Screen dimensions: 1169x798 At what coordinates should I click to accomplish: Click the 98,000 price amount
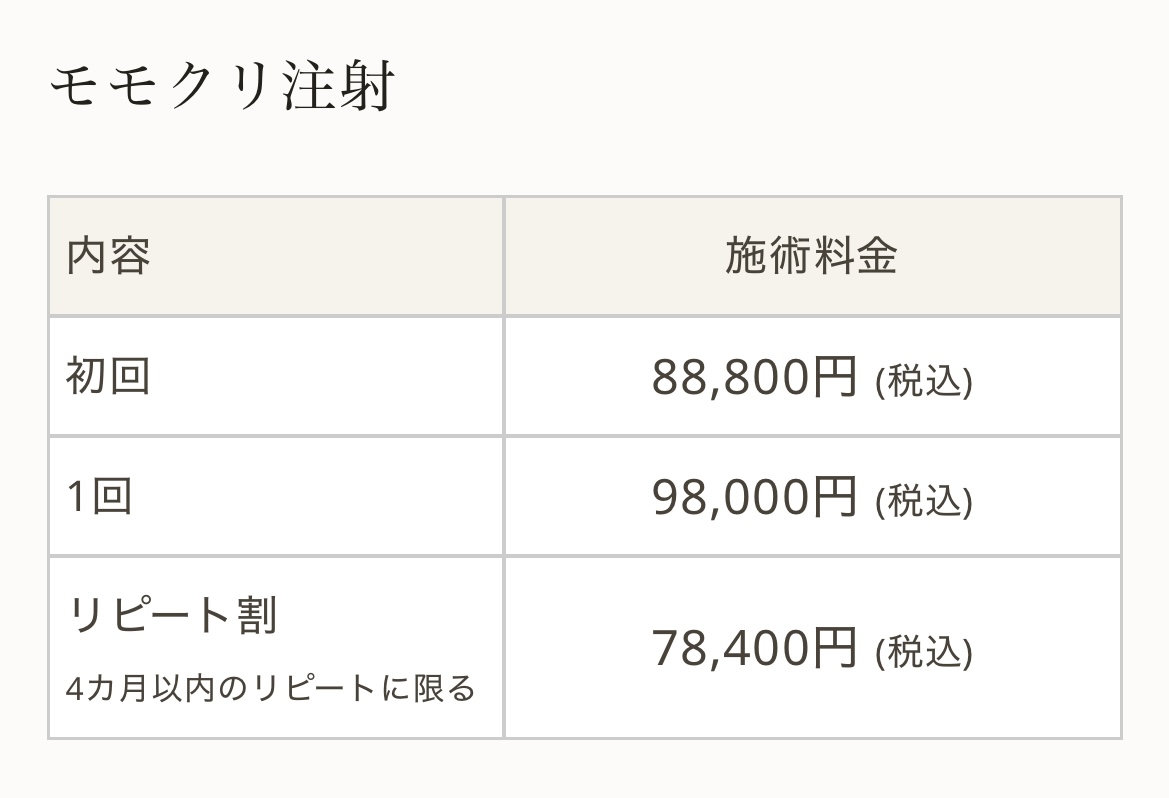click(x=728, y=497)
